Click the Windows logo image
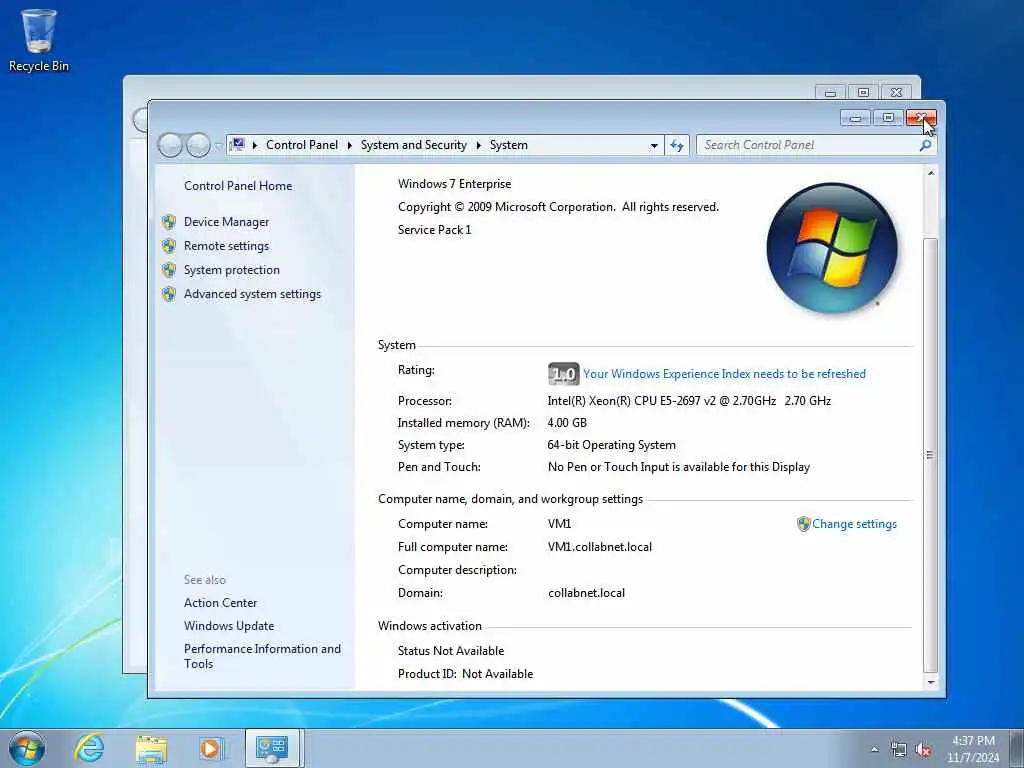 tap(831, 248)
